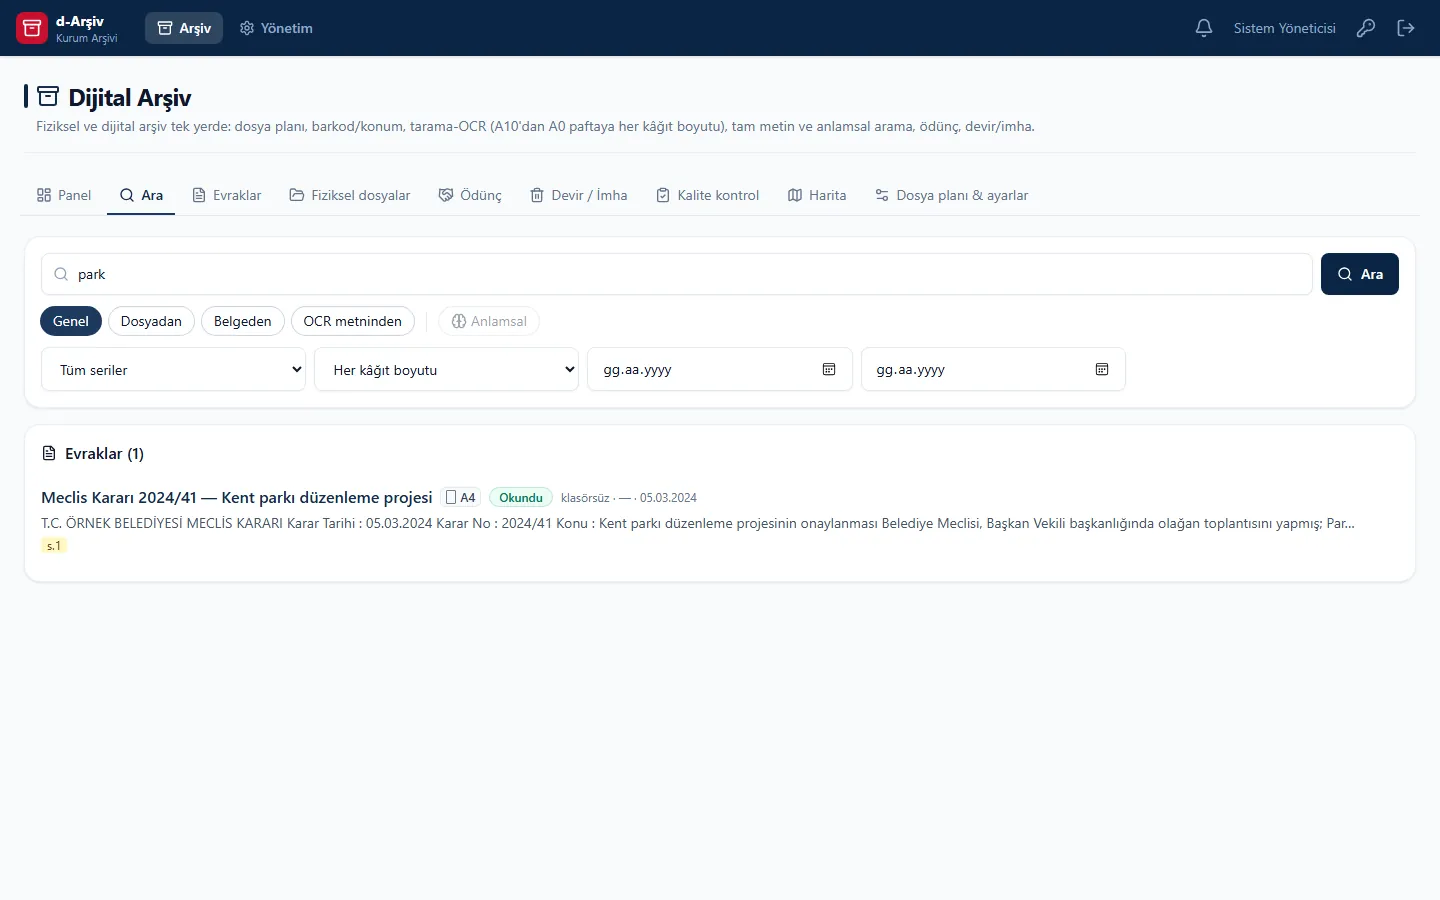Expand the Her kâğıt boyutu dropdown

[x=447, y=369]
